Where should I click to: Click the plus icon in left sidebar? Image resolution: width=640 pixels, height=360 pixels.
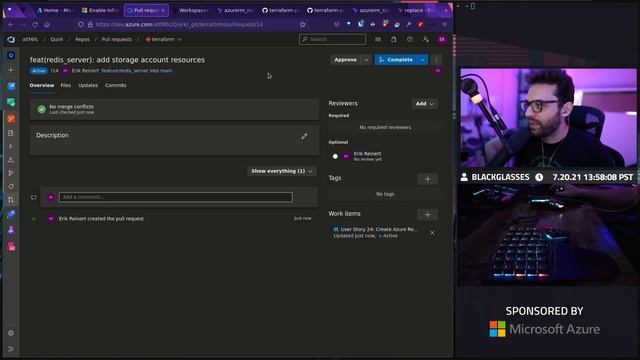[11, 70]
